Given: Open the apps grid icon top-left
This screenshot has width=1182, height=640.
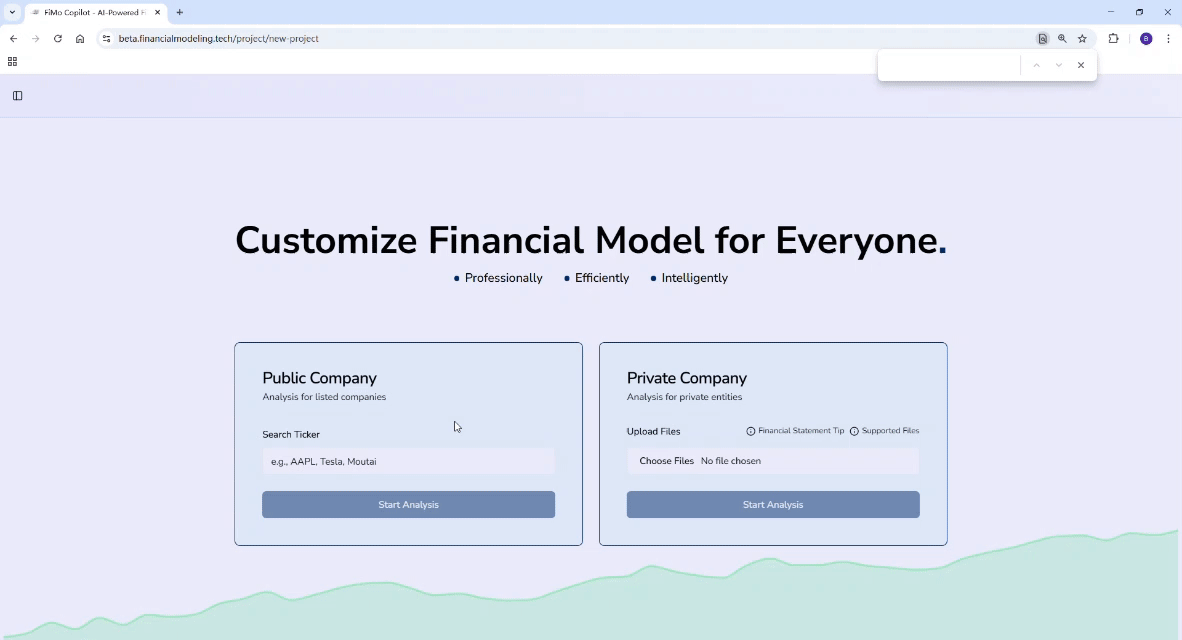Looking at the screenshot, I should click(12, 61).
